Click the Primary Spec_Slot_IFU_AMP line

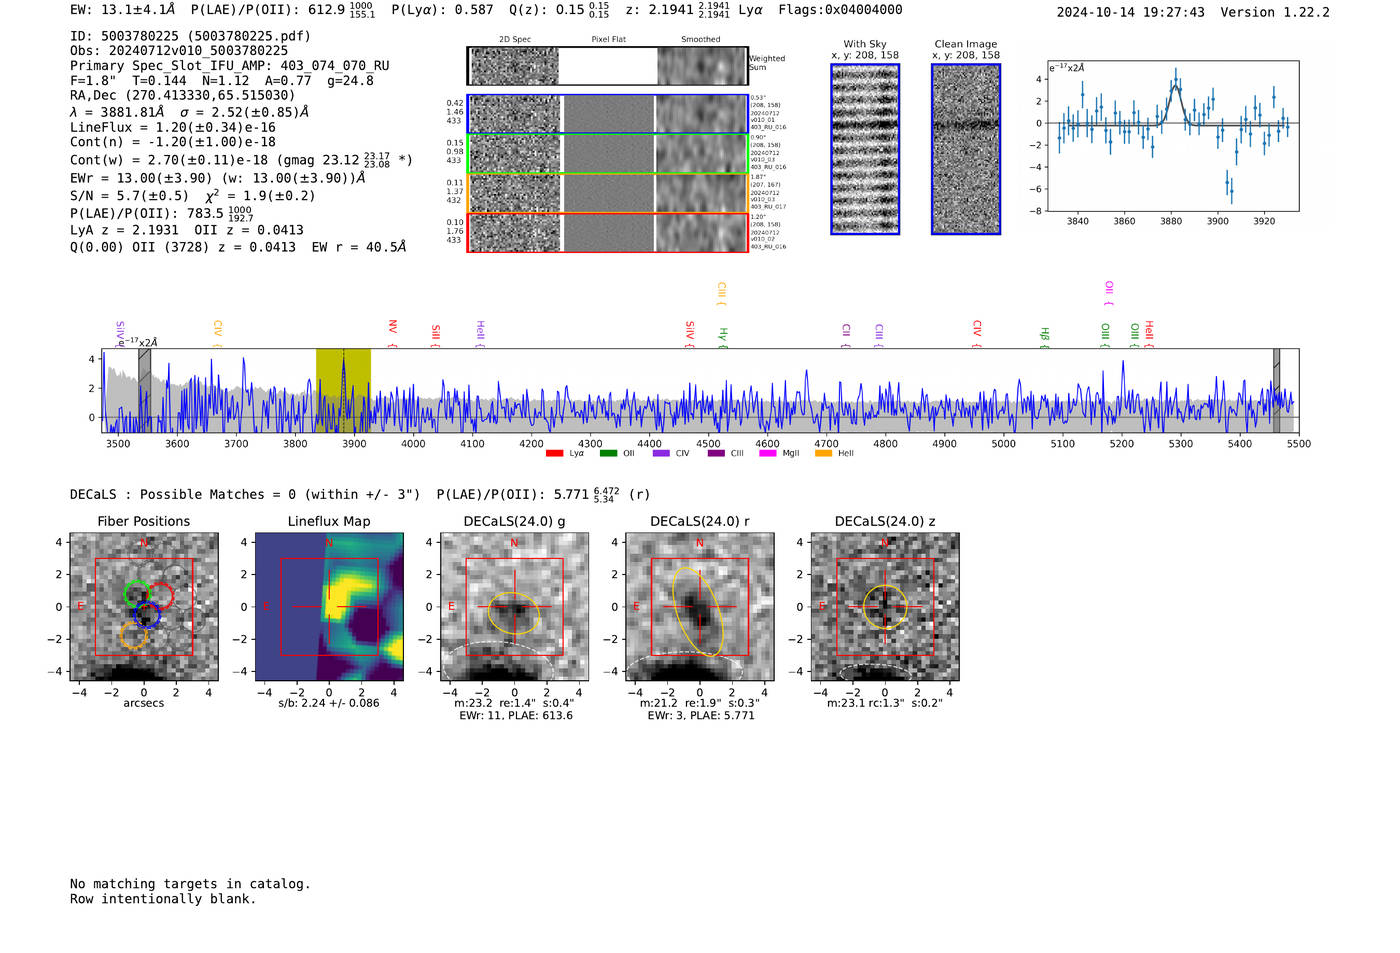pos(230,66)
